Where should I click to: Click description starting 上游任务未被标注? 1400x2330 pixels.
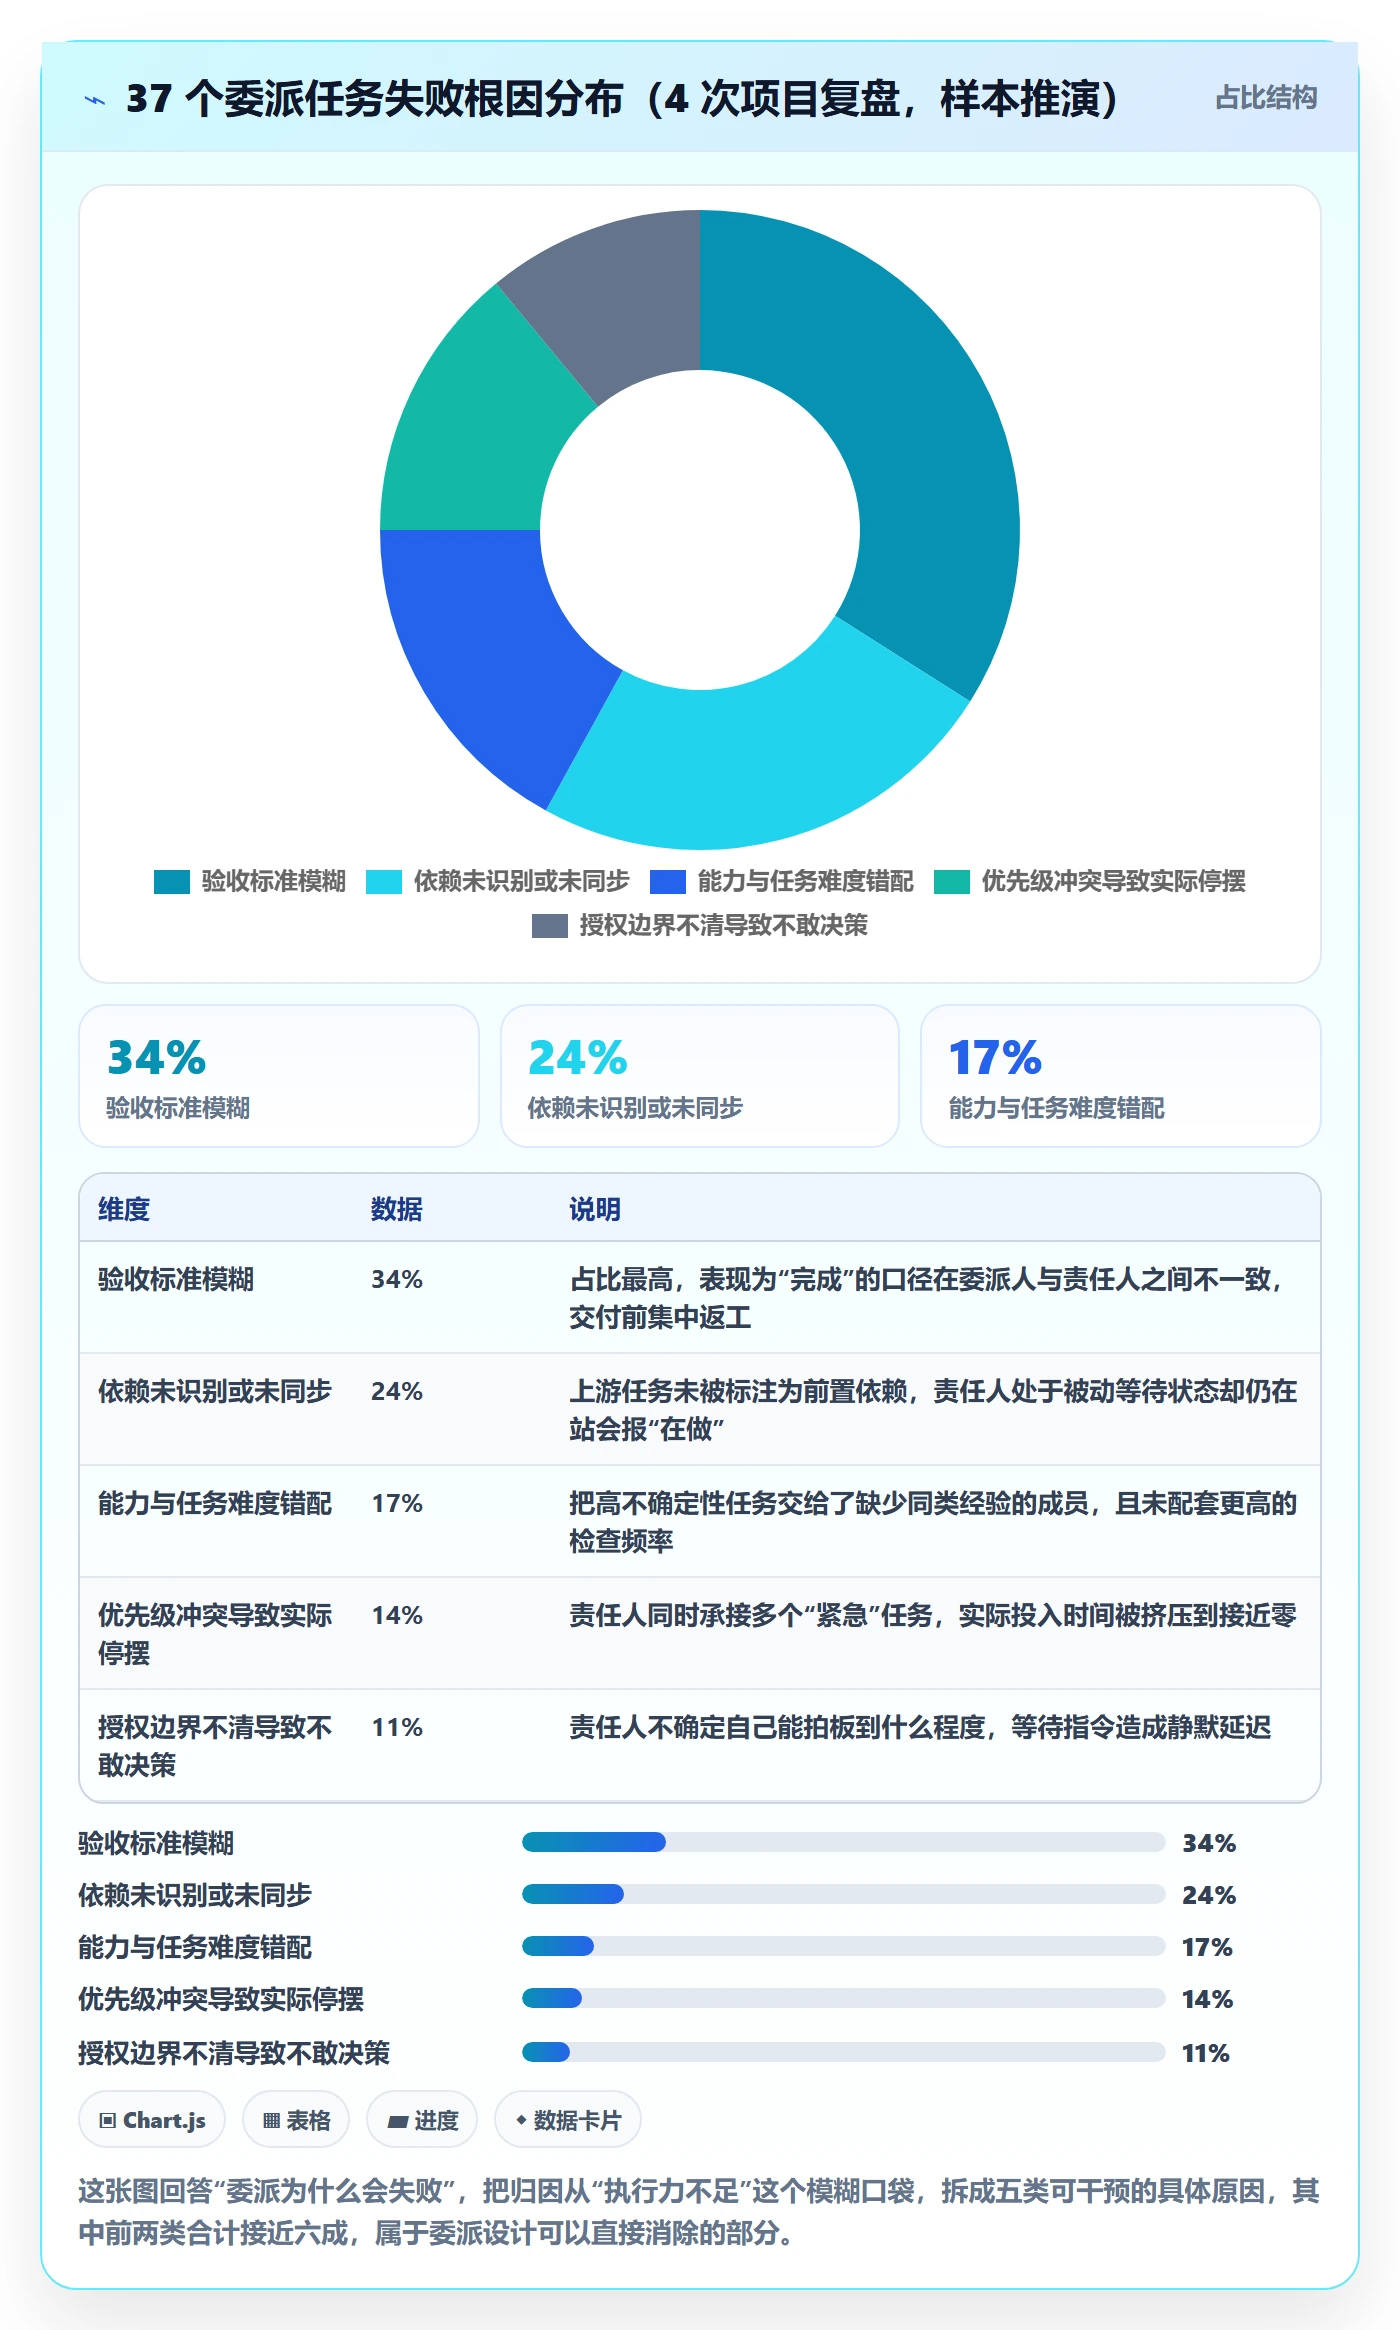pyautogui.click(x=932, y=1410)
